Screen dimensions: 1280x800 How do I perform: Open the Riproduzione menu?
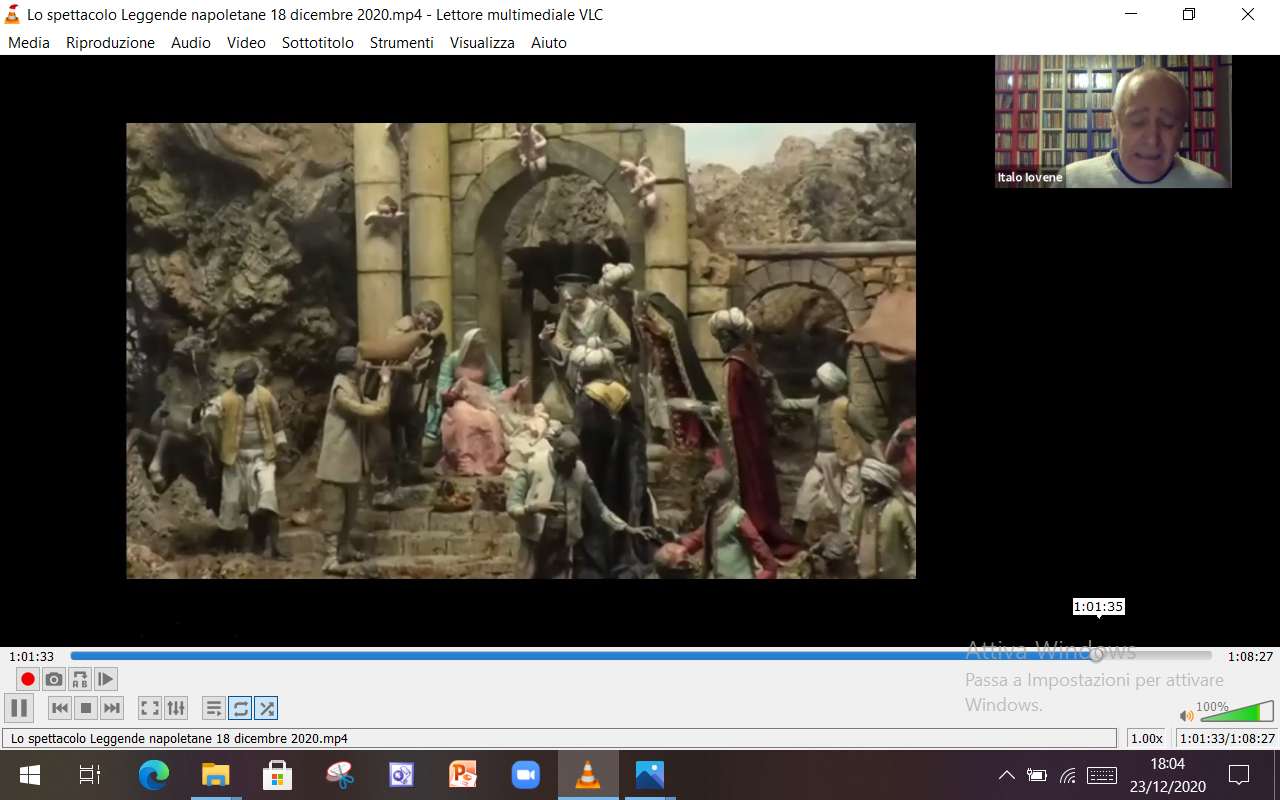pyautogui.click(x=110, y=43)
